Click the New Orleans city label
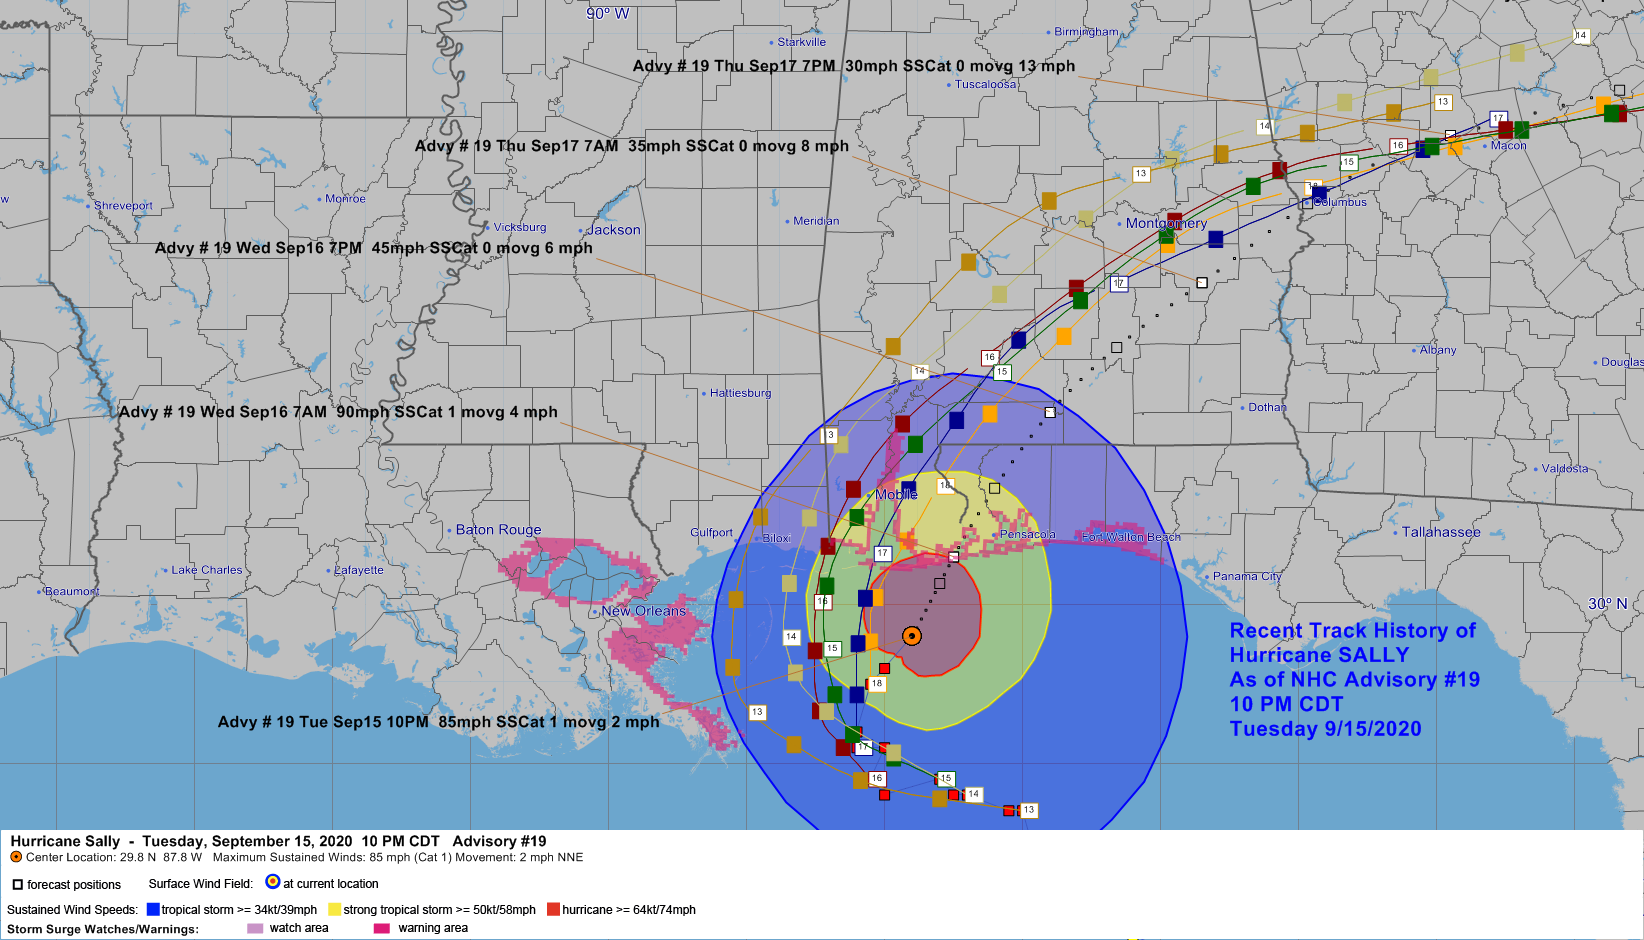 click(x=644, y=611)
